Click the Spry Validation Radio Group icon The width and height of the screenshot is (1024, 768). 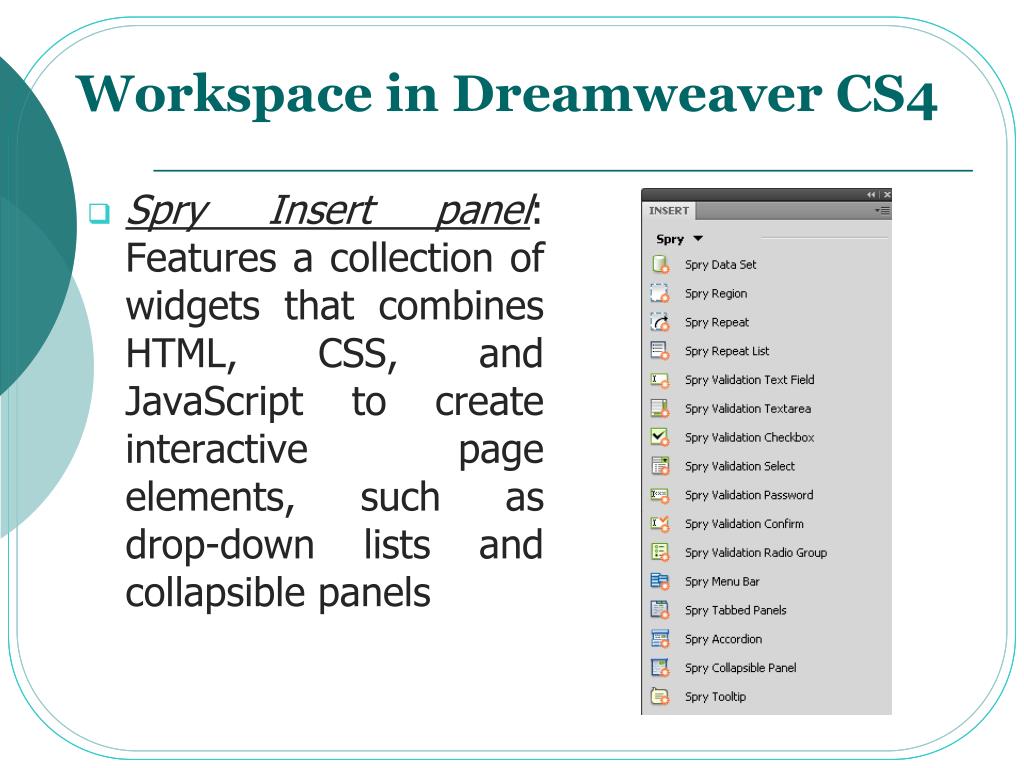pyautogui.click(x=660, y=552)
